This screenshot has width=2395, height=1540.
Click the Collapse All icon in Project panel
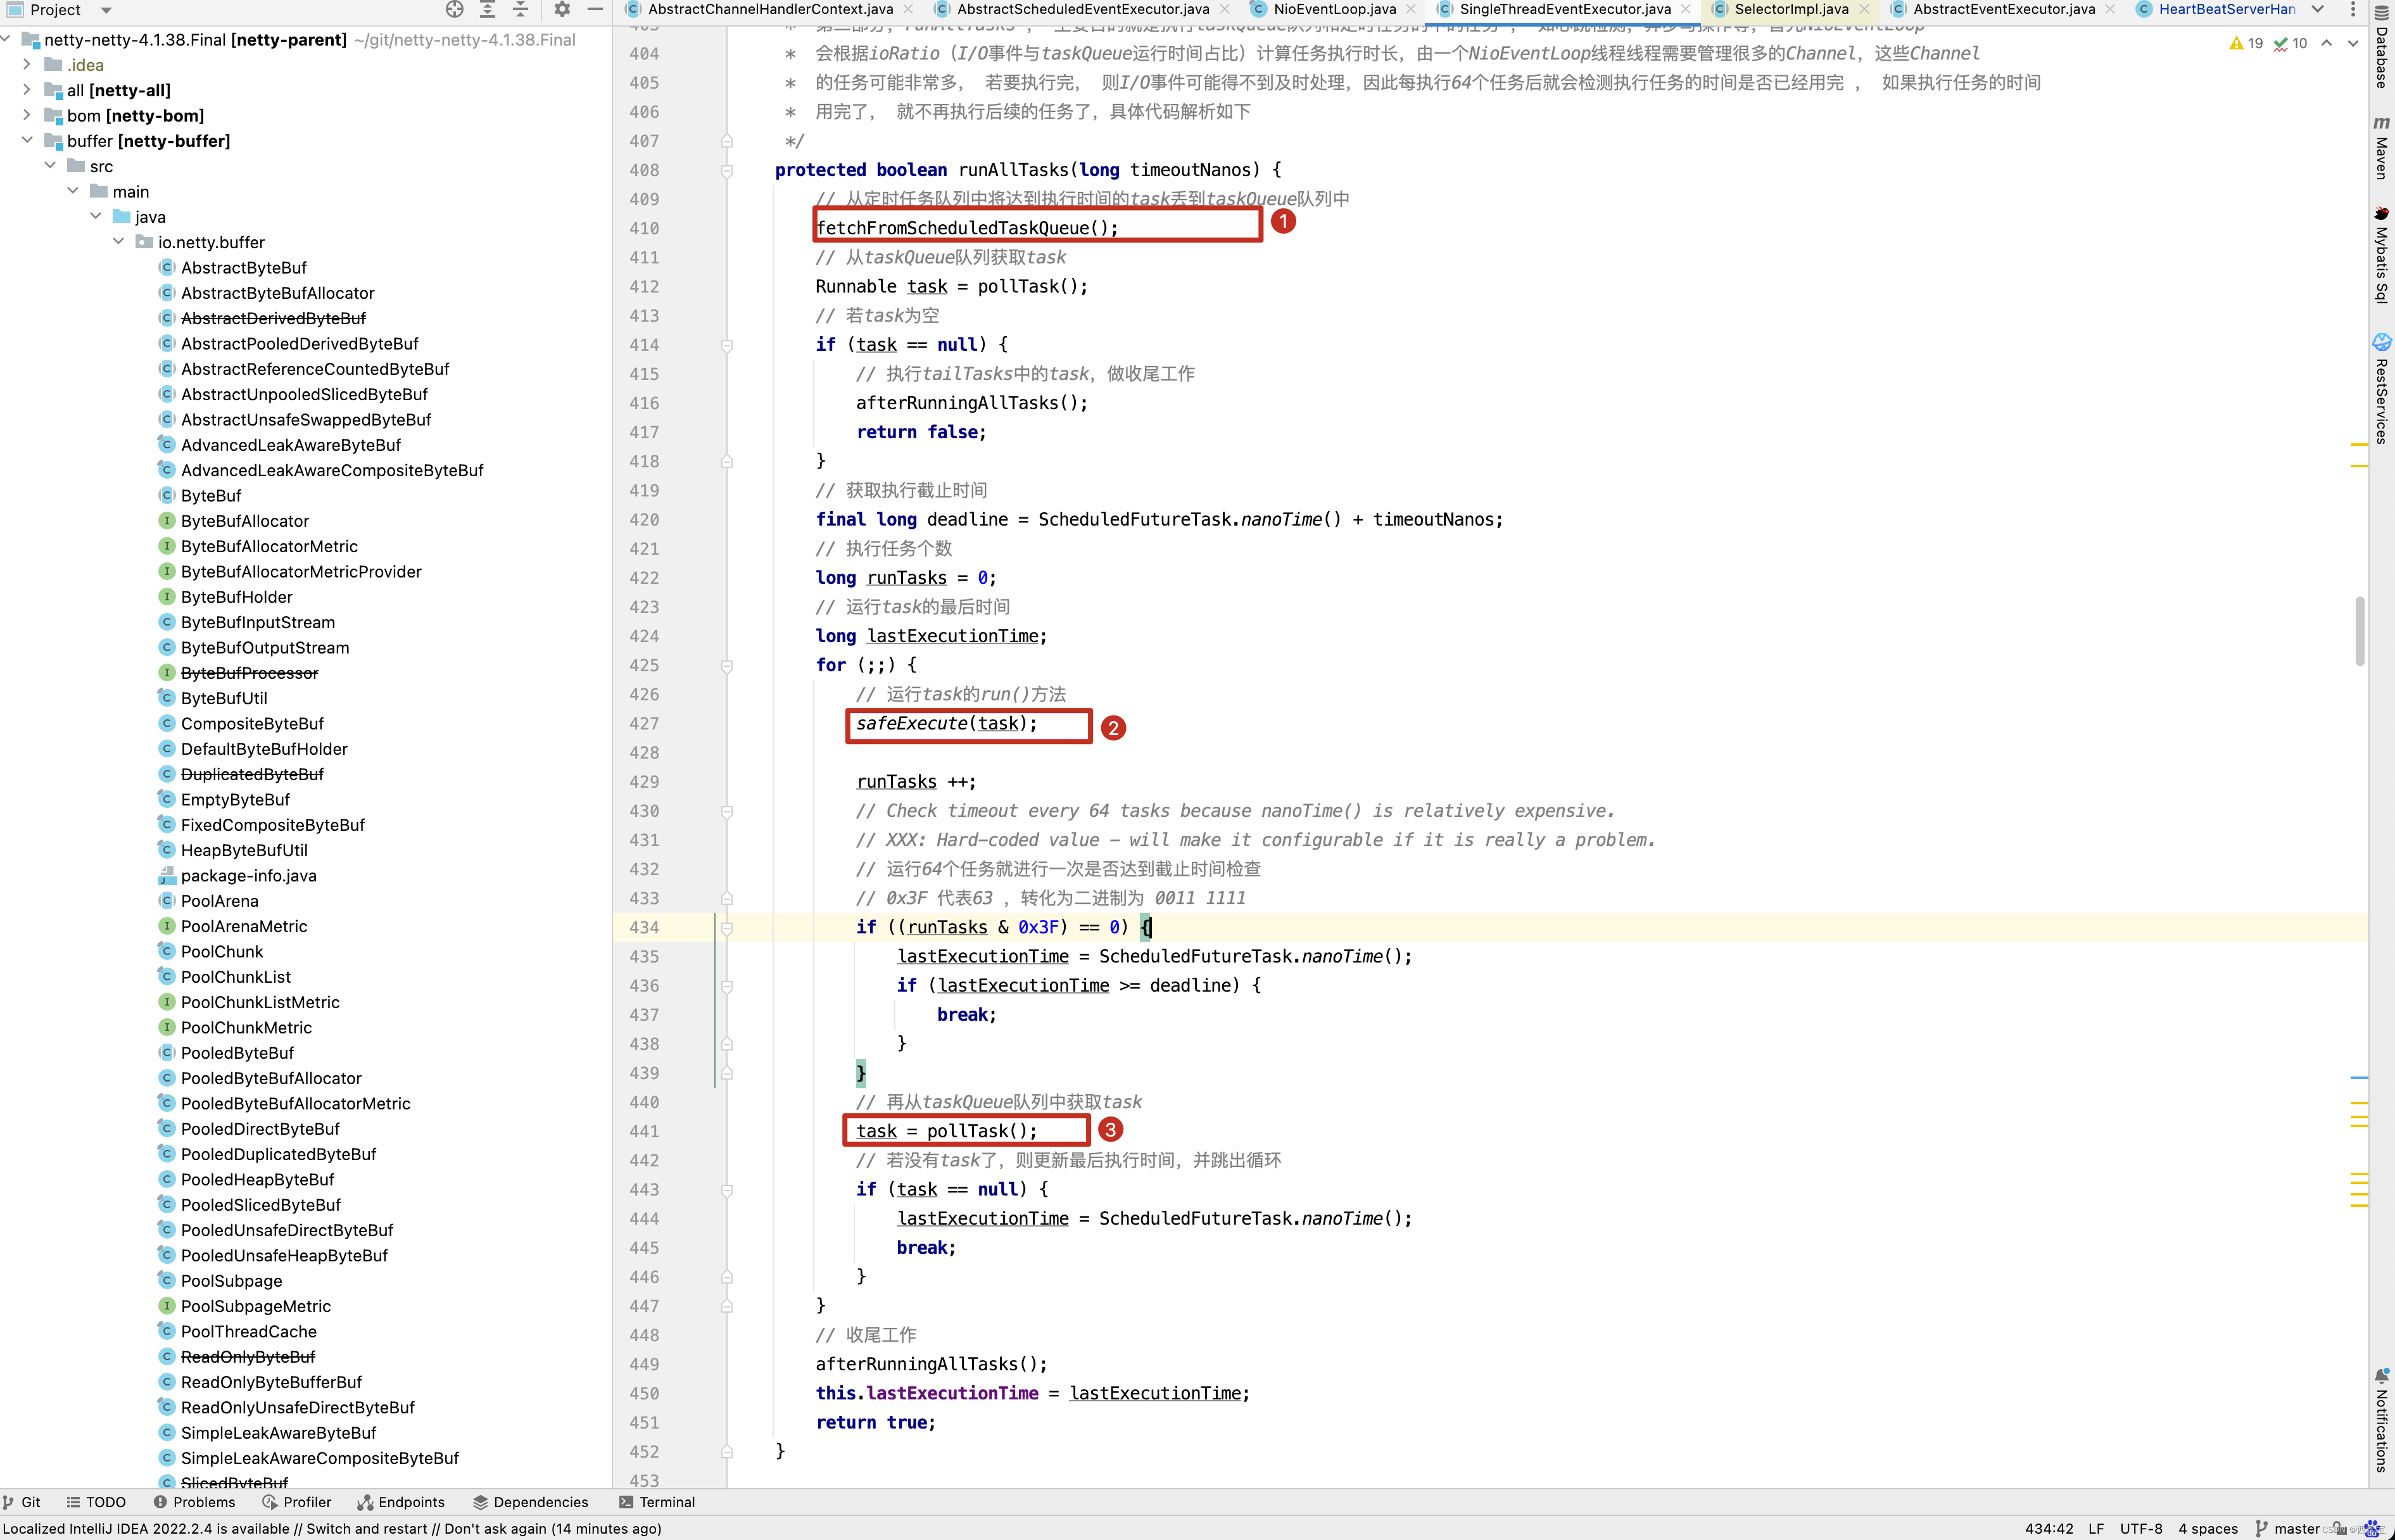click(520, 10)
